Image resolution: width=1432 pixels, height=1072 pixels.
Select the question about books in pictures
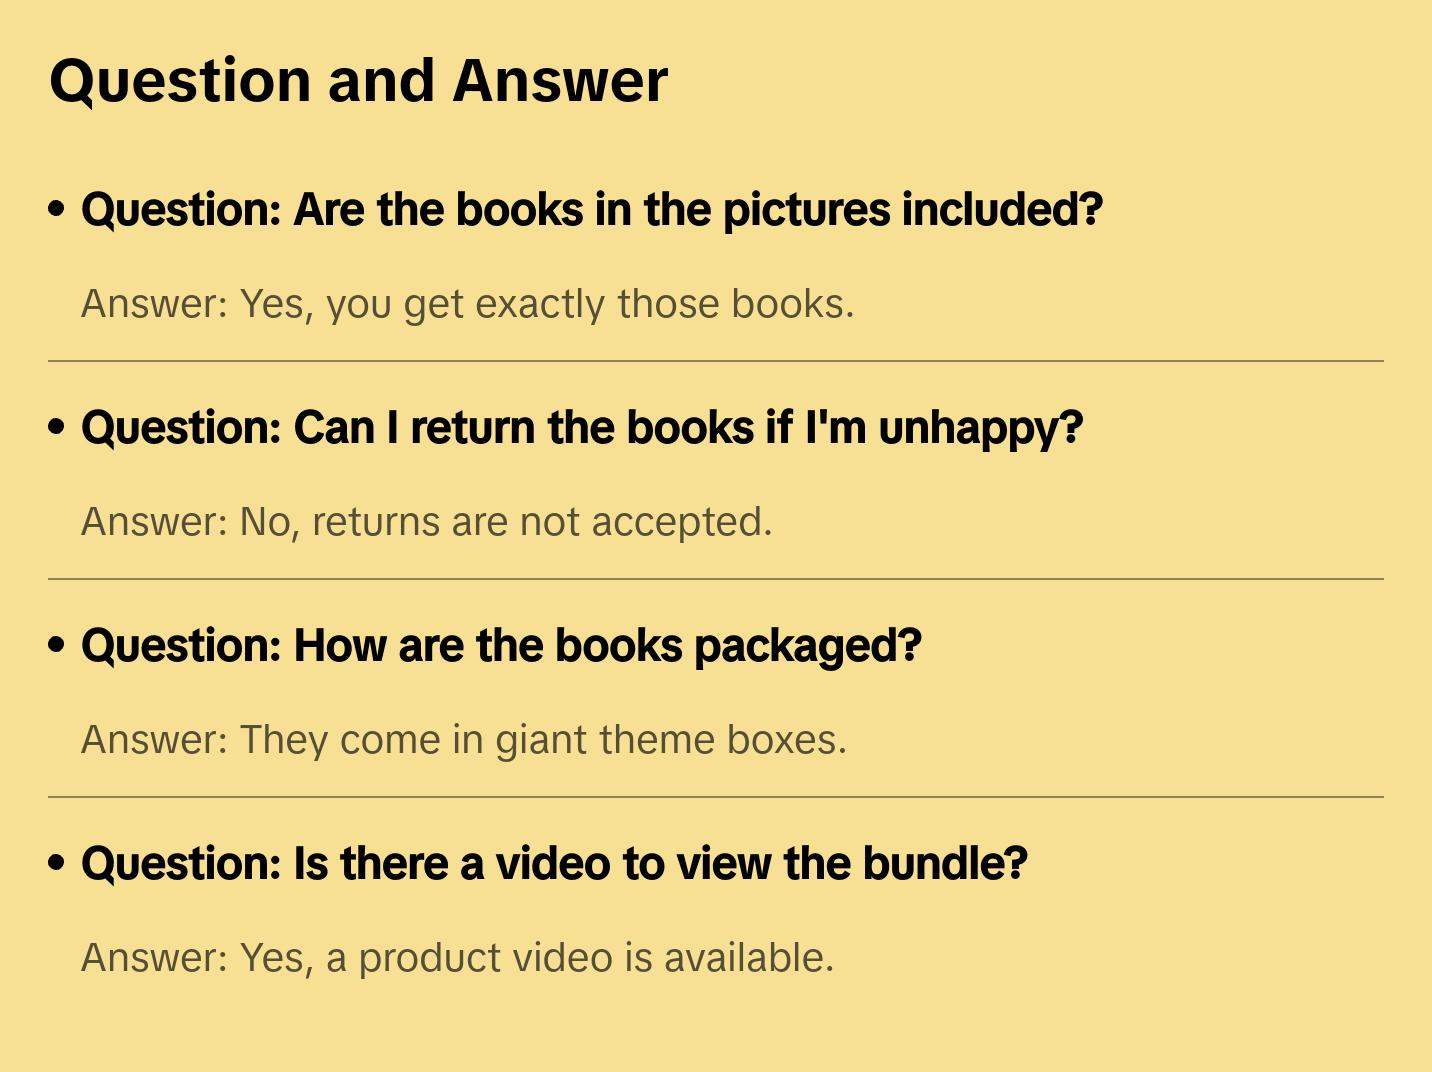(591, 210)
